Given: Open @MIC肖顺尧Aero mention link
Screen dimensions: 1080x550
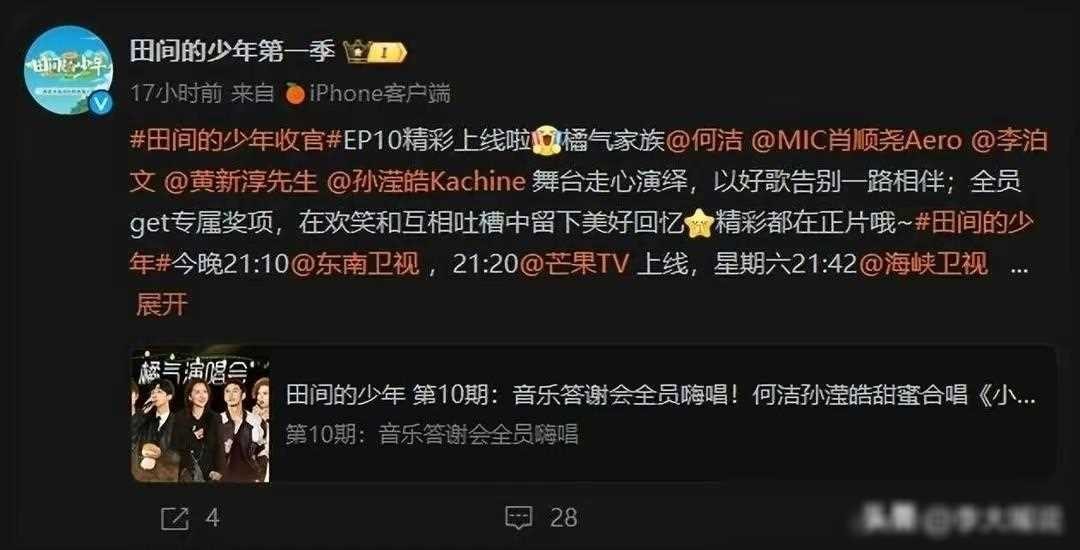Looking at the screenshot, I should pos(855,140).
